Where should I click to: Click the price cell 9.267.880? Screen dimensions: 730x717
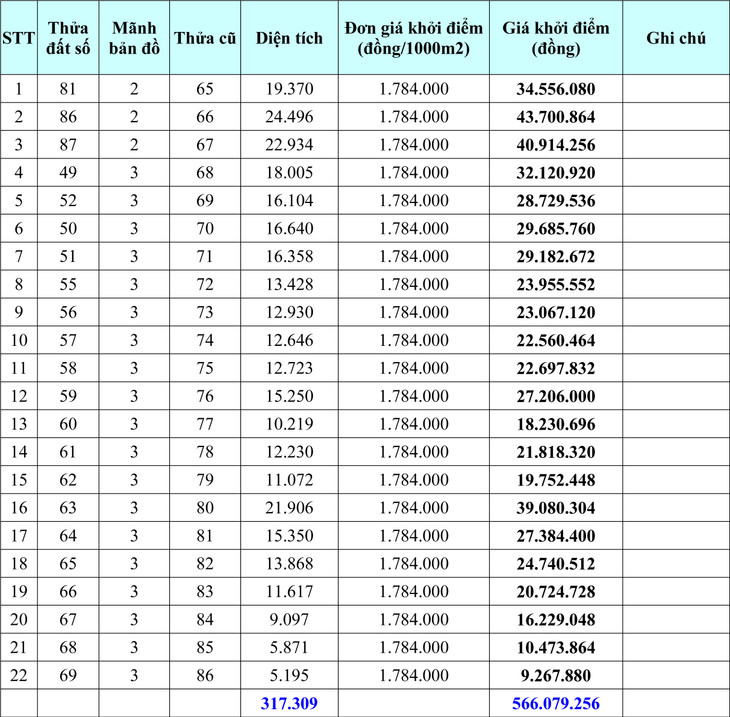tap(555, 675)
